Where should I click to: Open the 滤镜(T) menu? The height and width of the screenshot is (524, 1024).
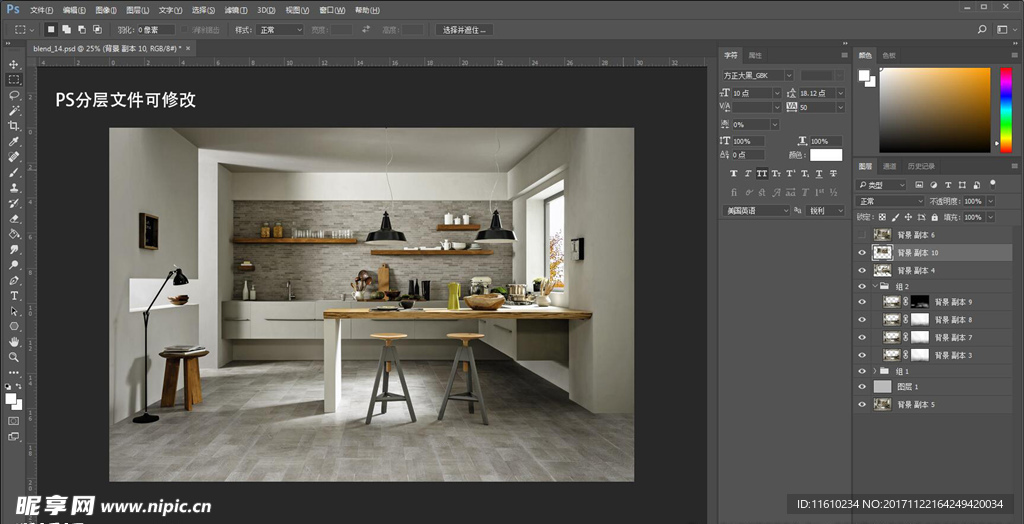click(x=237, y=10)
